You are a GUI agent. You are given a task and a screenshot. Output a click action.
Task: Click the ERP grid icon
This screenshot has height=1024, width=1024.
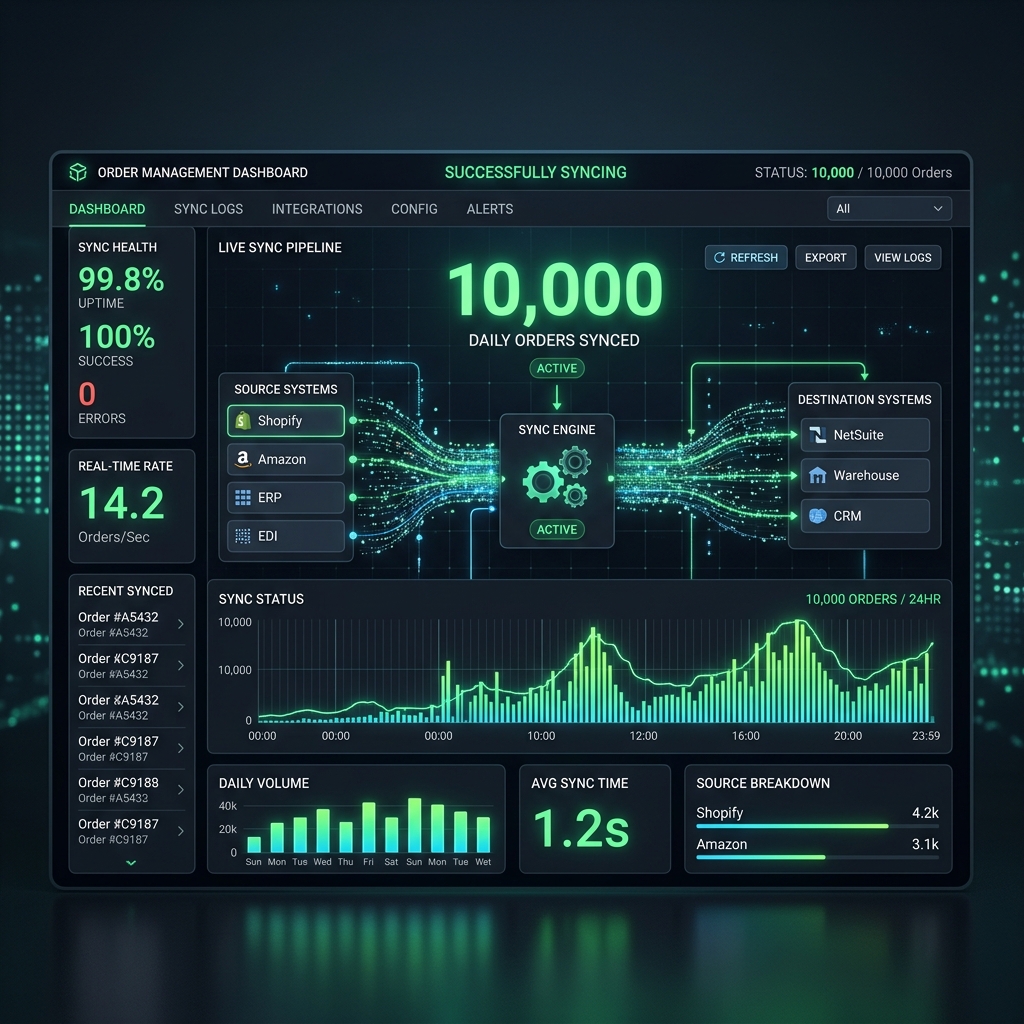(243, 498)
